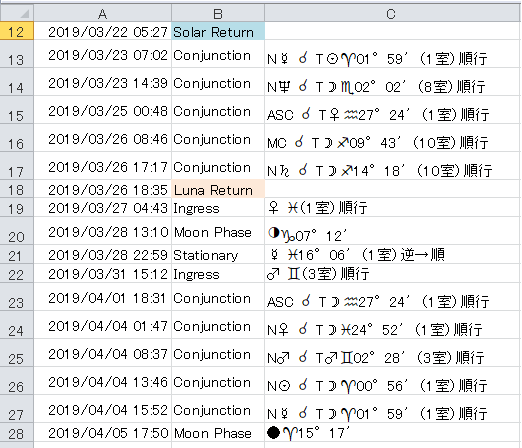Image resolution: width=522 pixels, height=448 pixels.
Task: Click cell with 14° 18' (10室)
Action: click(393, 166)
